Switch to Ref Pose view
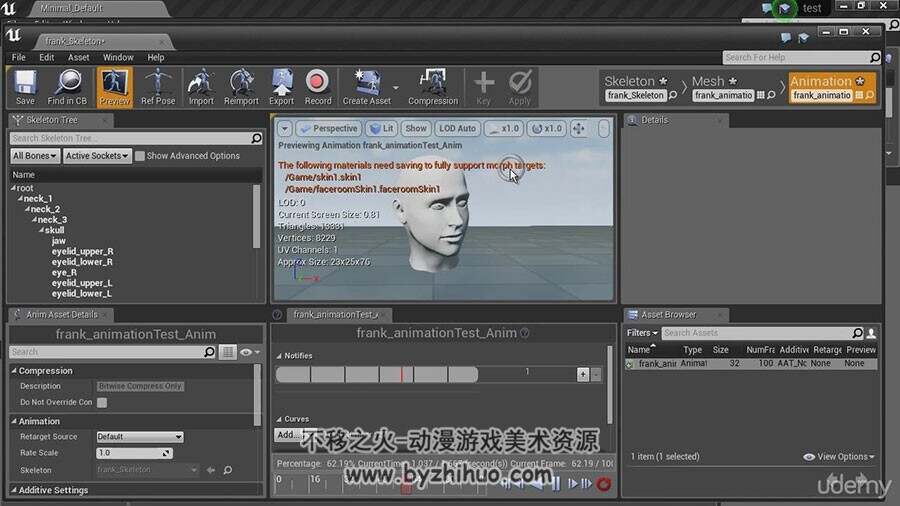The height and width of the screenshot is (506, 900). coord(158,87)
